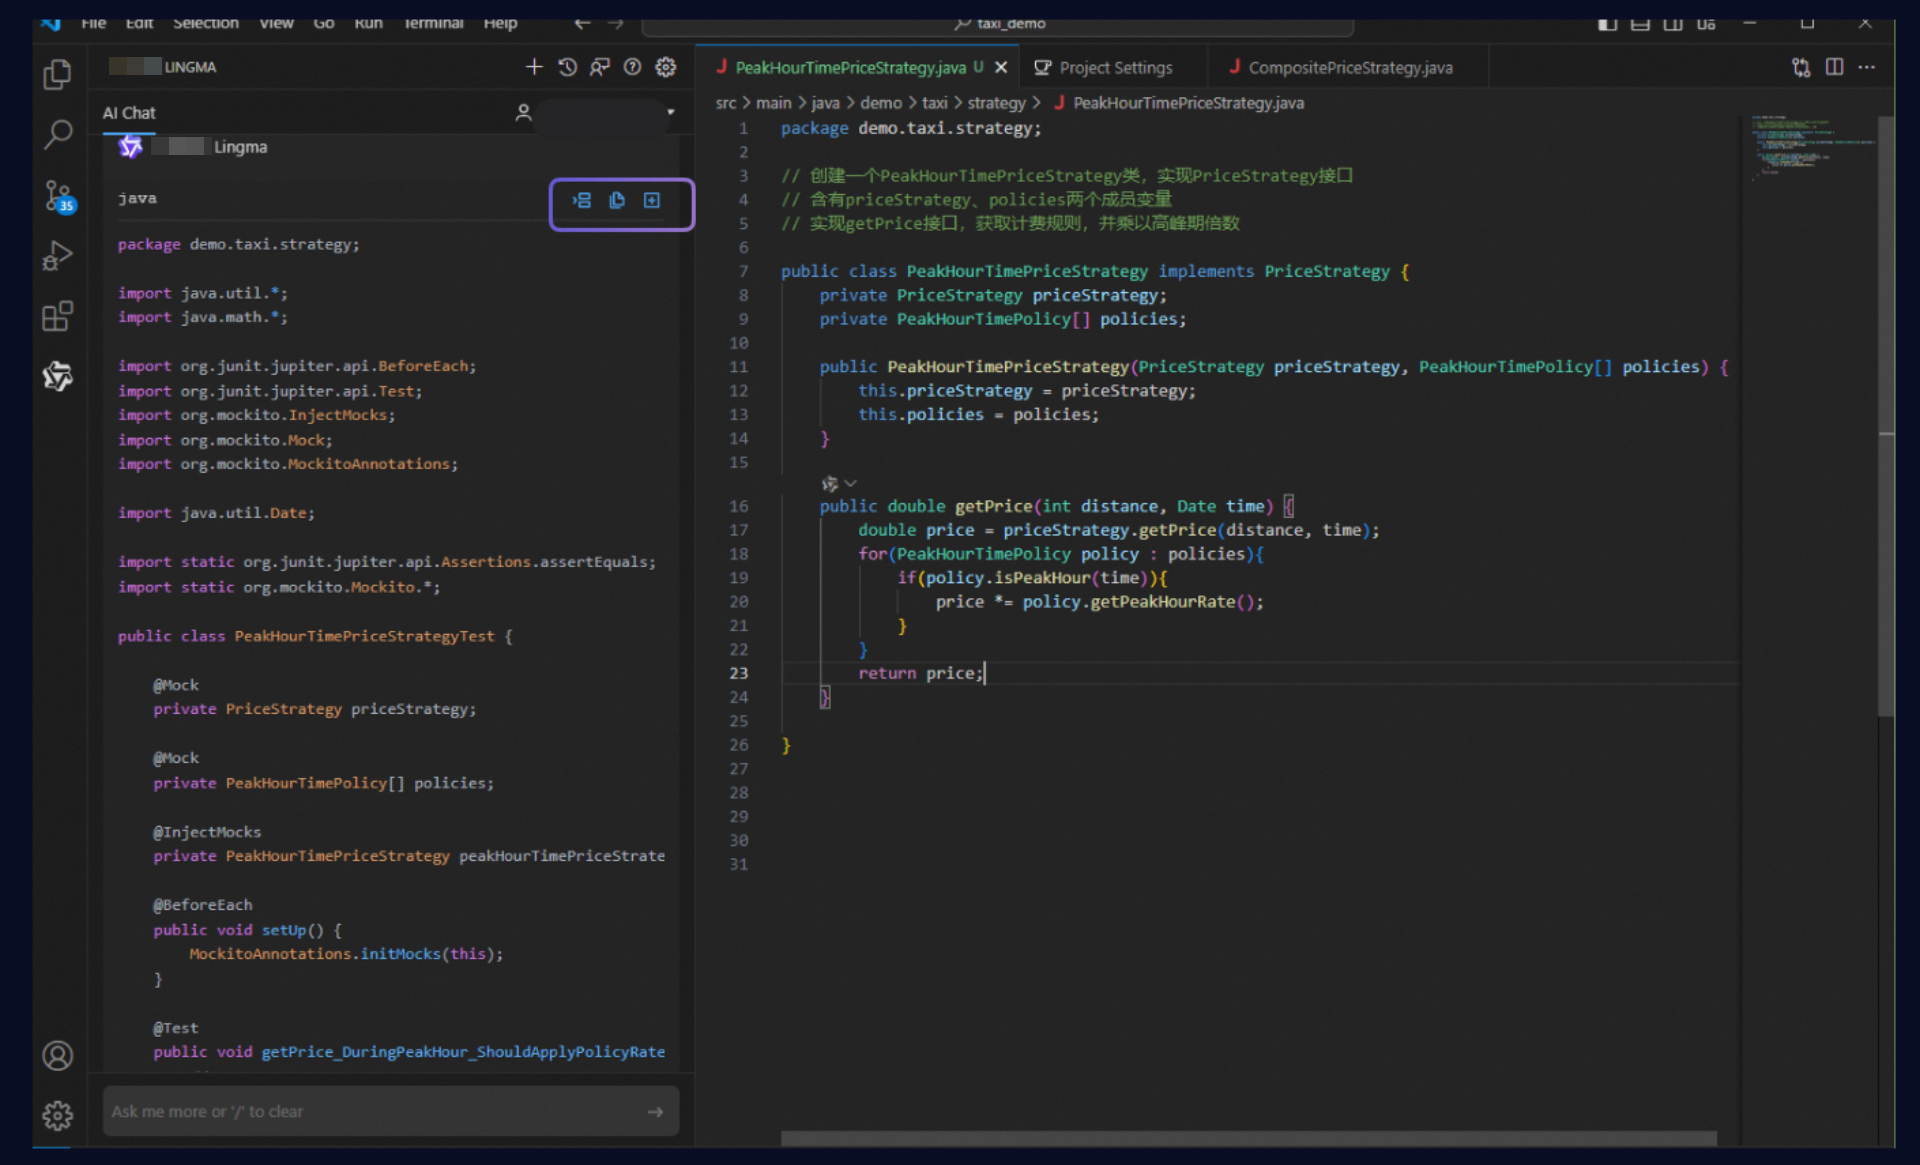
Task: Open the AI Chat account dropdown arrow
Action: pyautogui.click(x=671, y=112)
